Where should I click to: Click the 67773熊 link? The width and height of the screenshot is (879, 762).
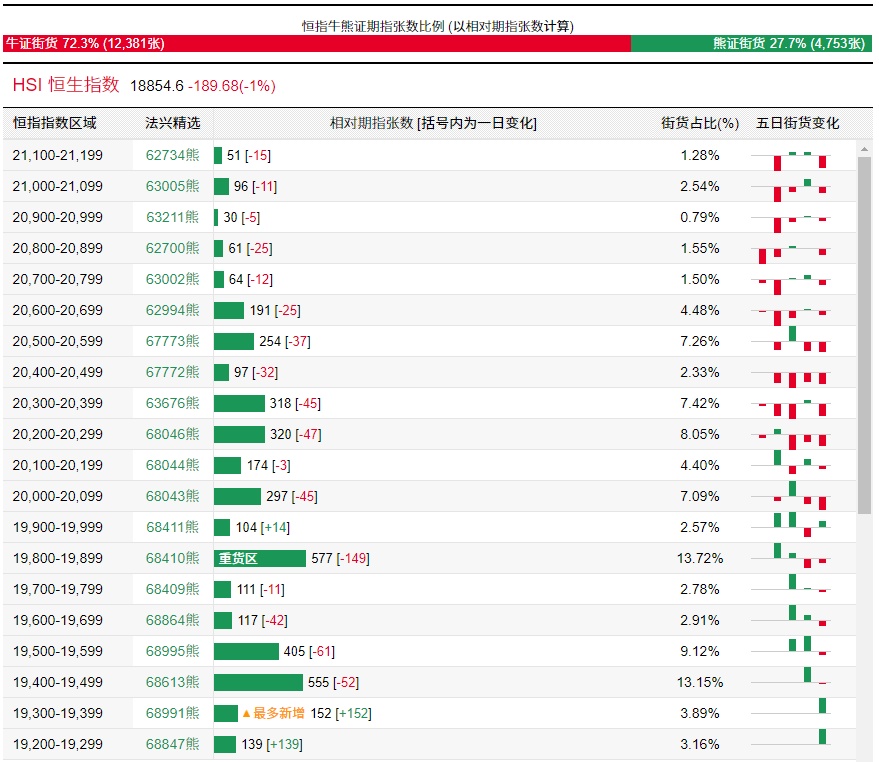(x=172, y=341)
